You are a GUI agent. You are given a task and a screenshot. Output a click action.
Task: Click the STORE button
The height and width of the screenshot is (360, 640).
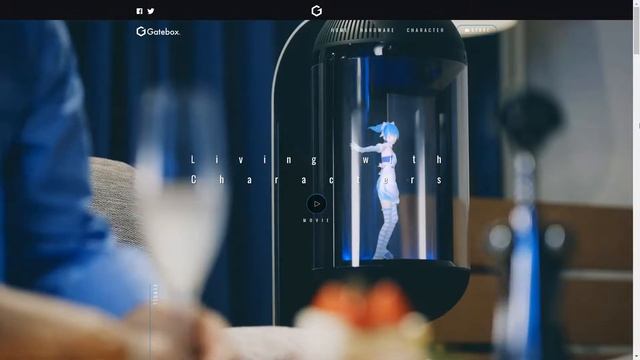pos(477,30)
